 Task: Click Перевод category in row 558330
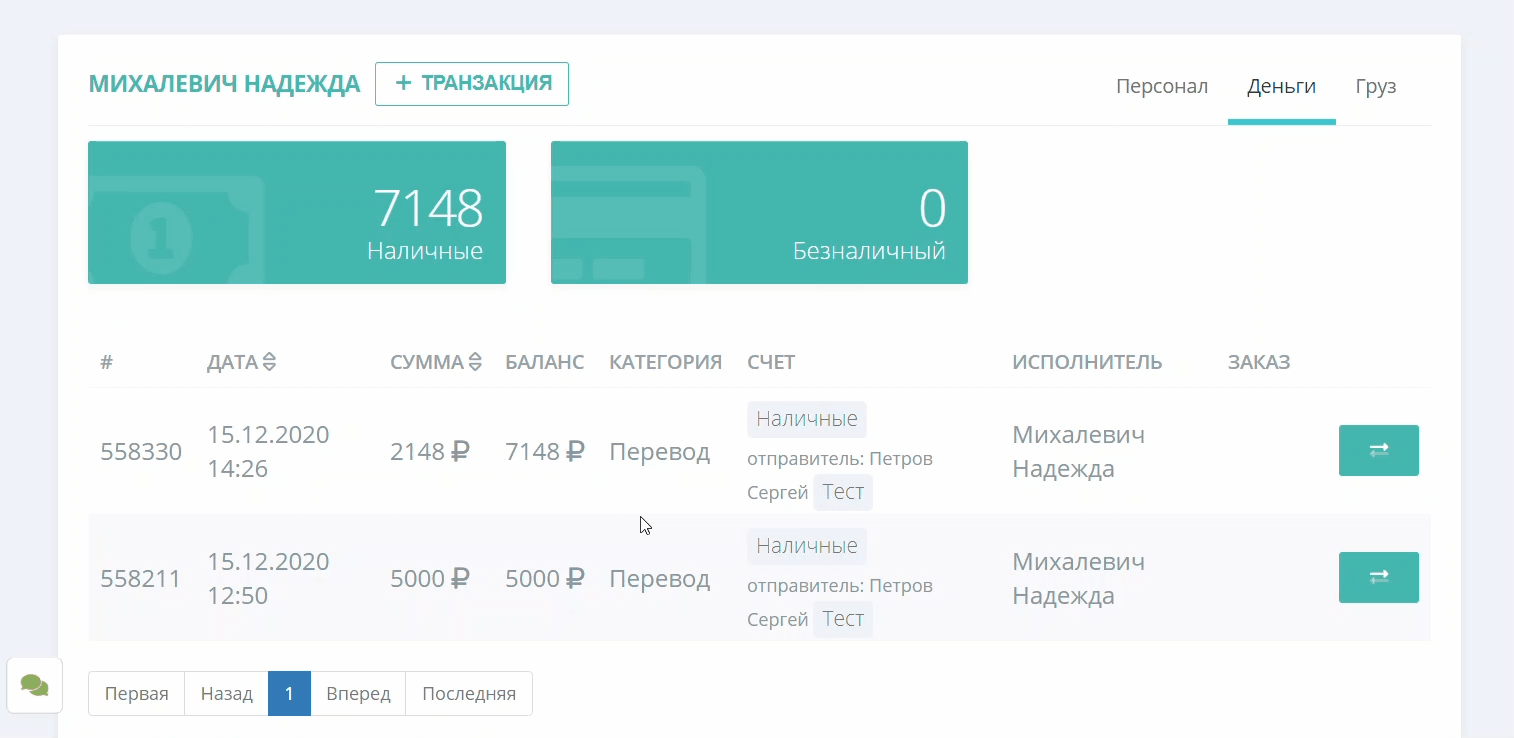(660, 452)
